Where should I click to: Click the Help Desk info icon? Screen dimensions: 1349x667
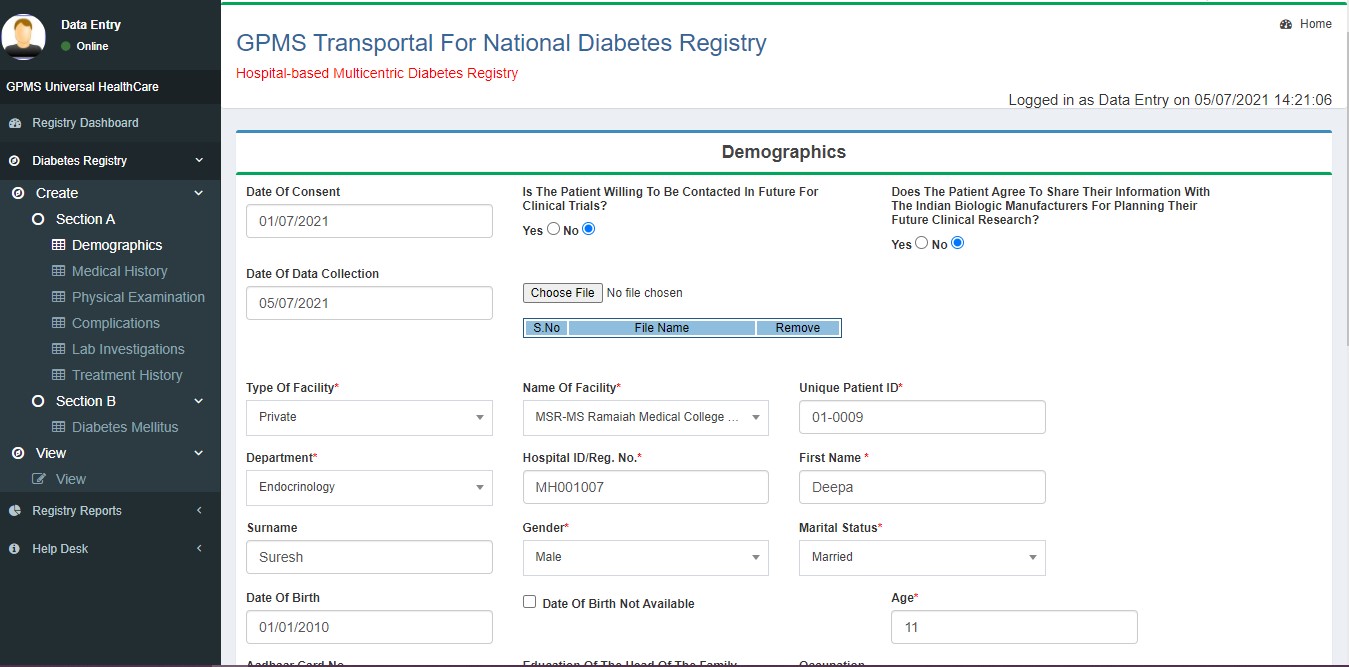(x=15, y=549)
